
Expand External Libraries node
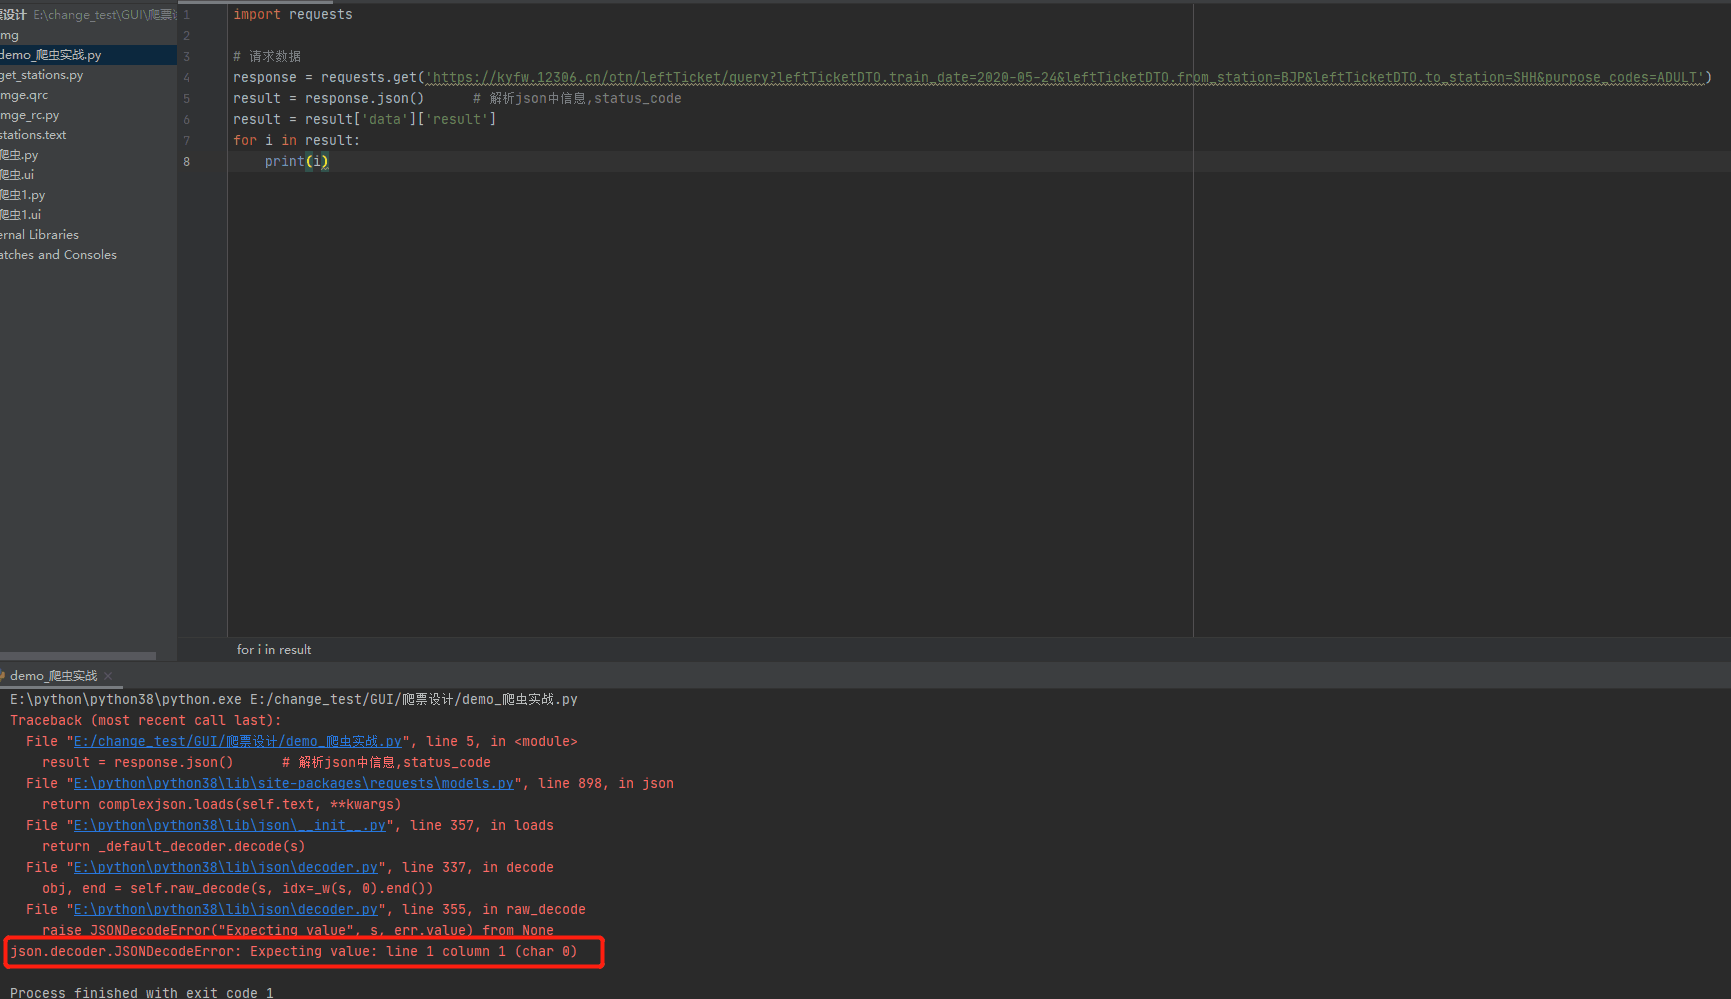pyautogui.click(x=40, y=235)
